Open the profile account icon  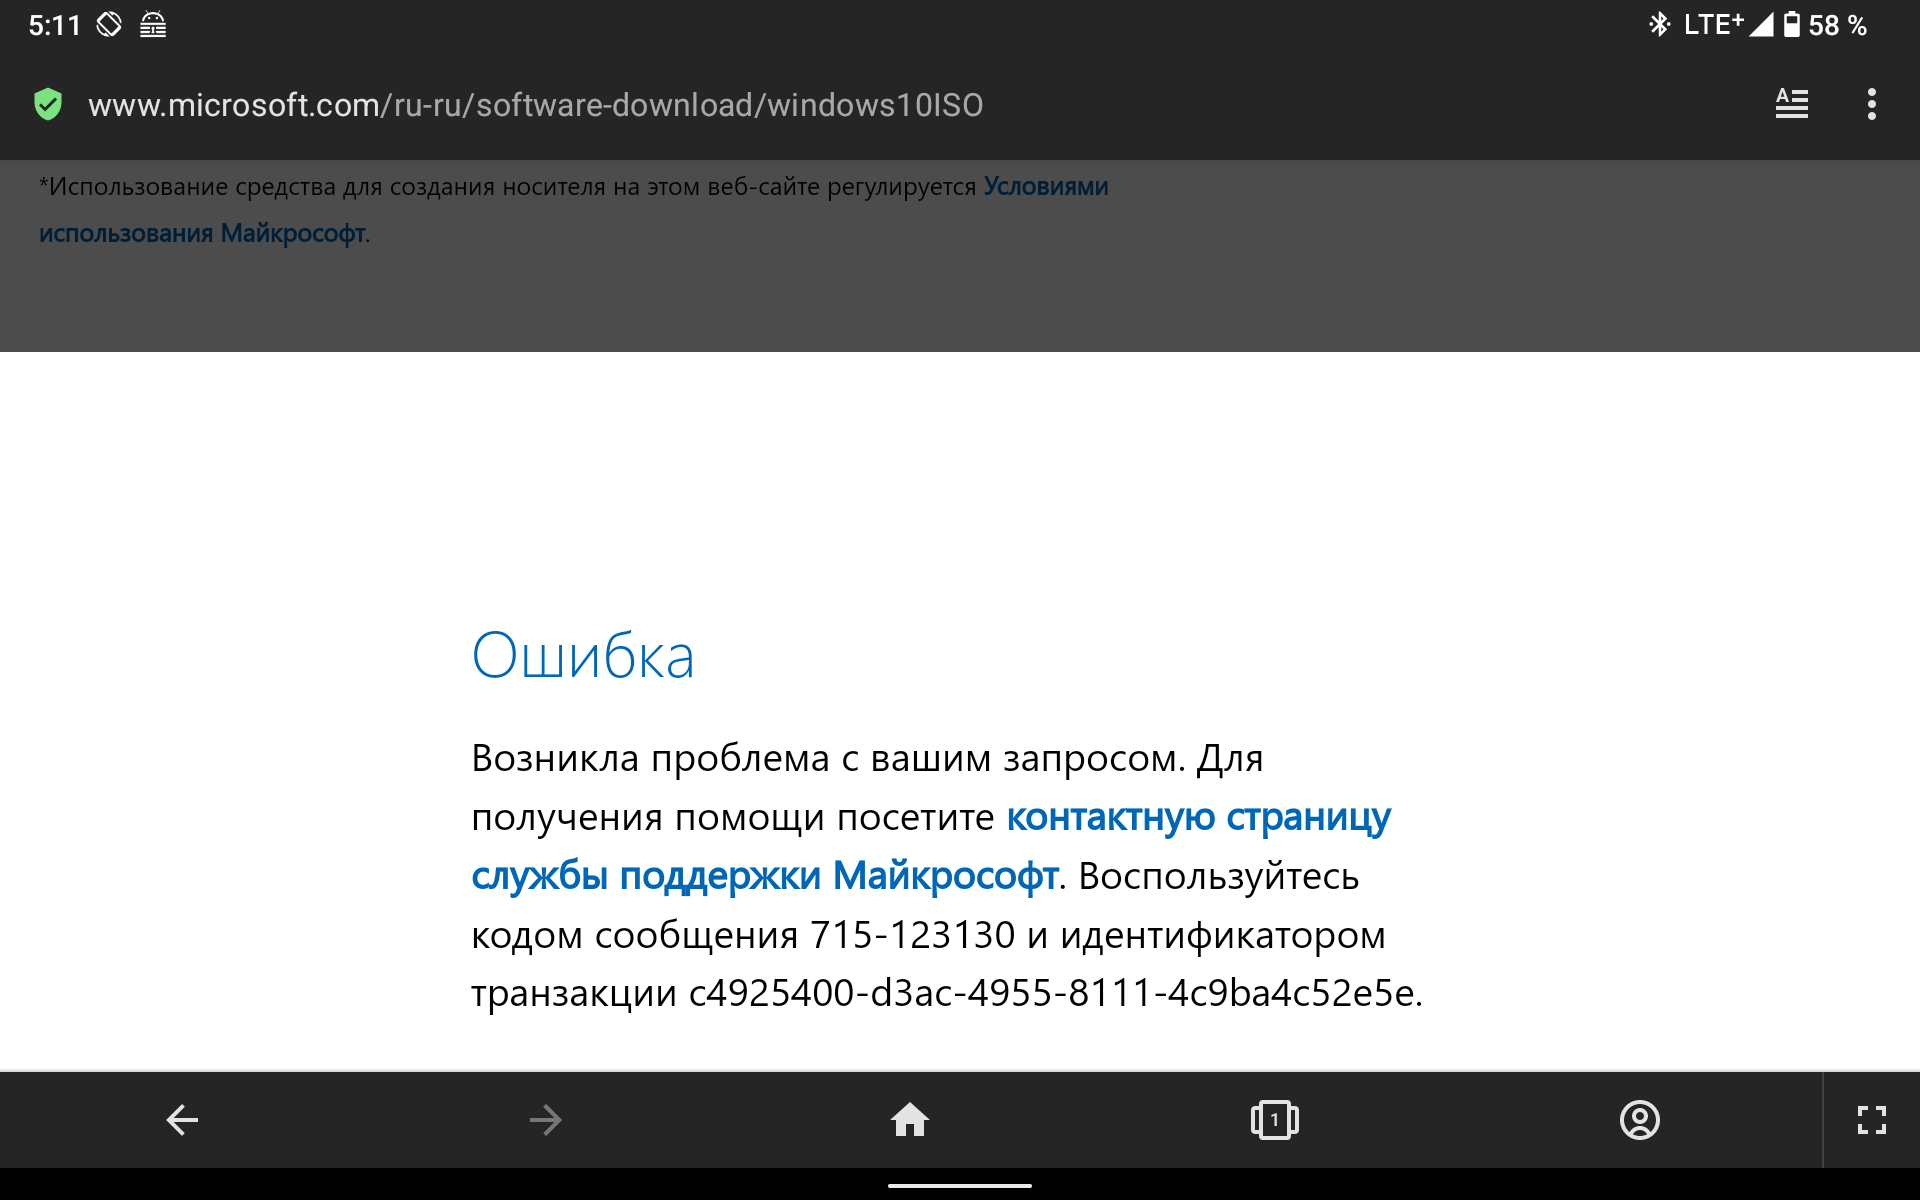[1639, 1120]
